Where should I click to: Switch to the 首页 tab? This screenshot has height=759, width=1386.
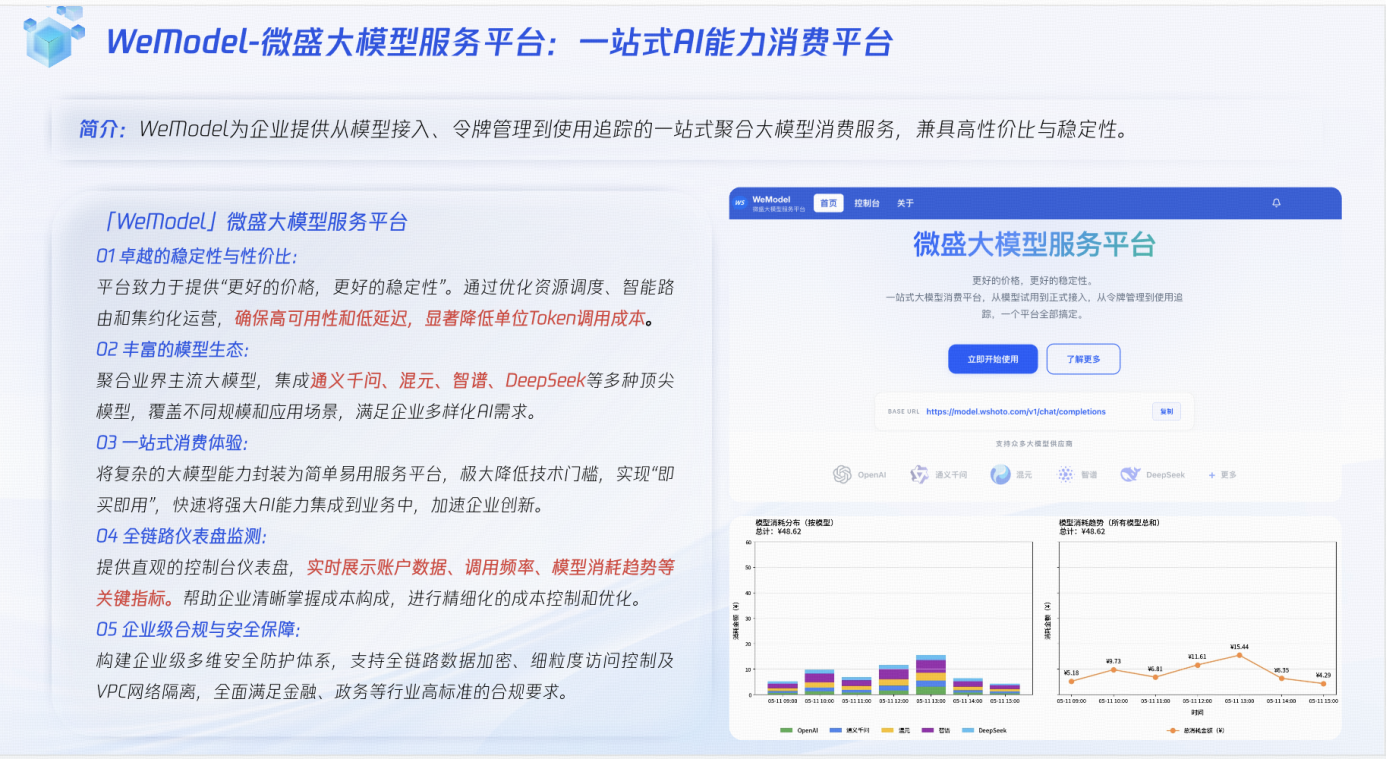(x=828, y=203)
